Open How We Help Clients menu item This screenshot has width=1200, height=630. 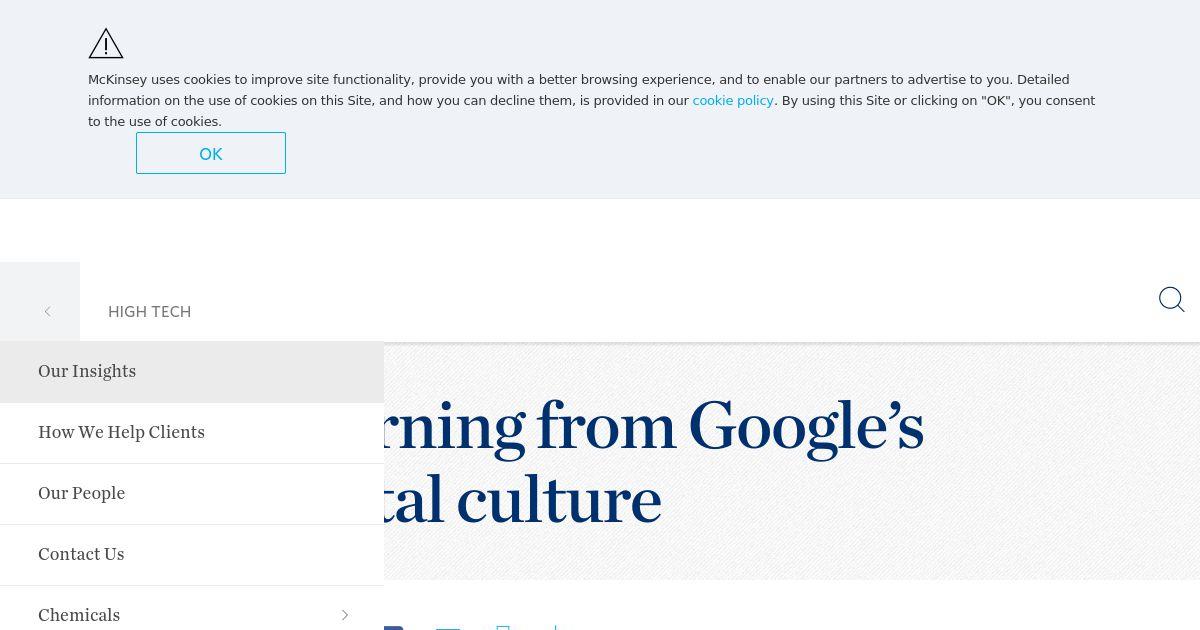(192, 433)
